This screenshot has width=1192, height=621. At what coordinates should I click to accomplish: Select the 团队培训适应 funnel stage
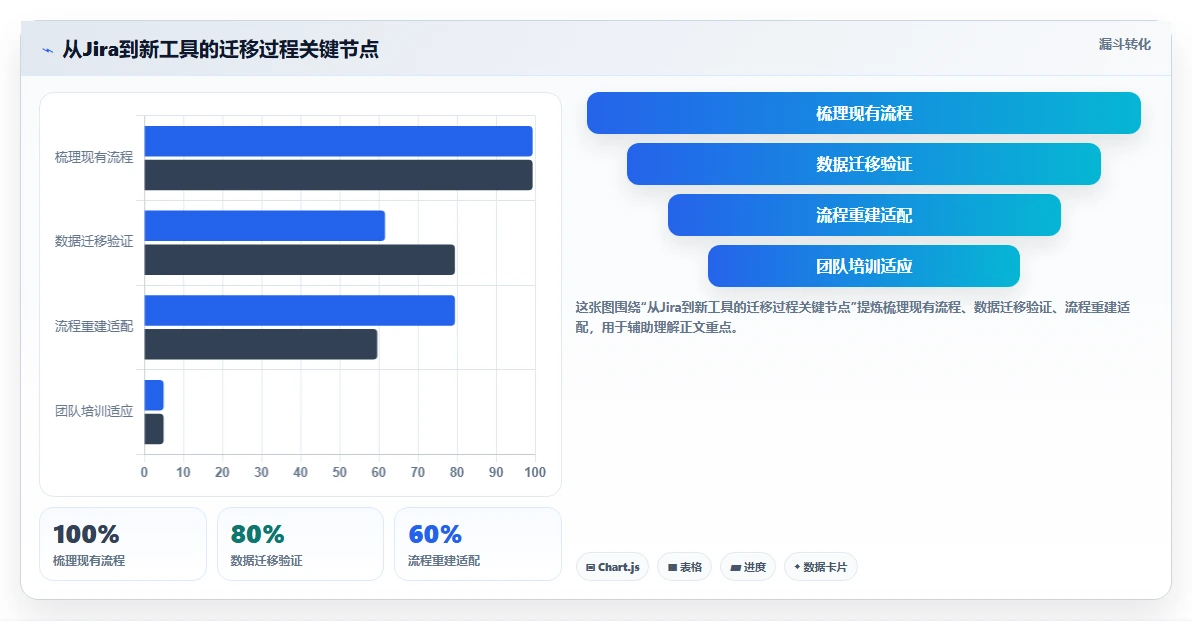click(864, 266)
